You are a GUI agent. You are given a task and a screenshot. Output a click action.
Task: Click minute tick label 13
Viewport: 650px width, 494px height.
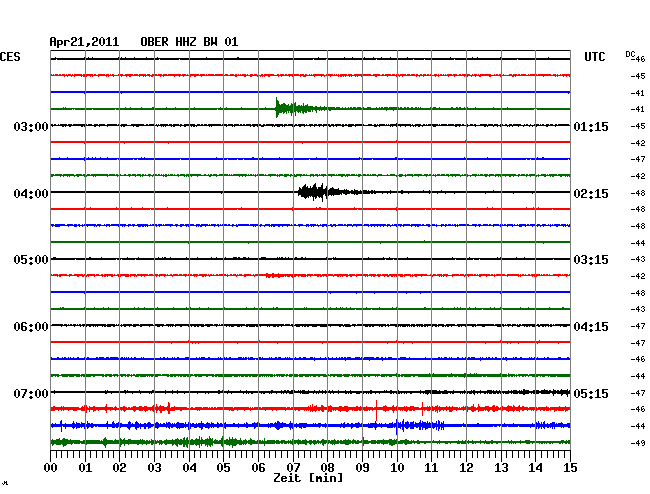click(x=501, y=468)
